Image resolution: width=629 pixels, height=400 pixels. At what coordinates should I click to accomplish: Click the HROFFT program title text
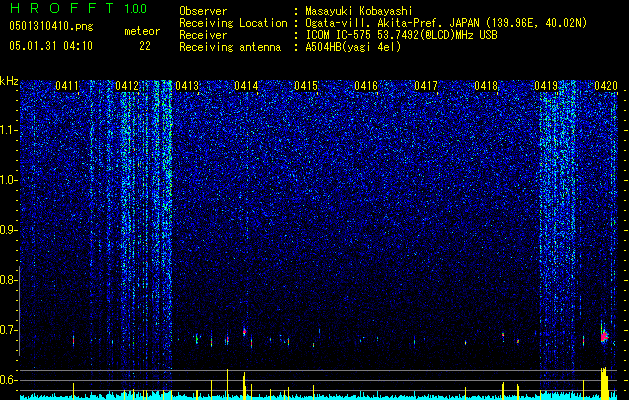pyautogui.click(x=63, y=8)
